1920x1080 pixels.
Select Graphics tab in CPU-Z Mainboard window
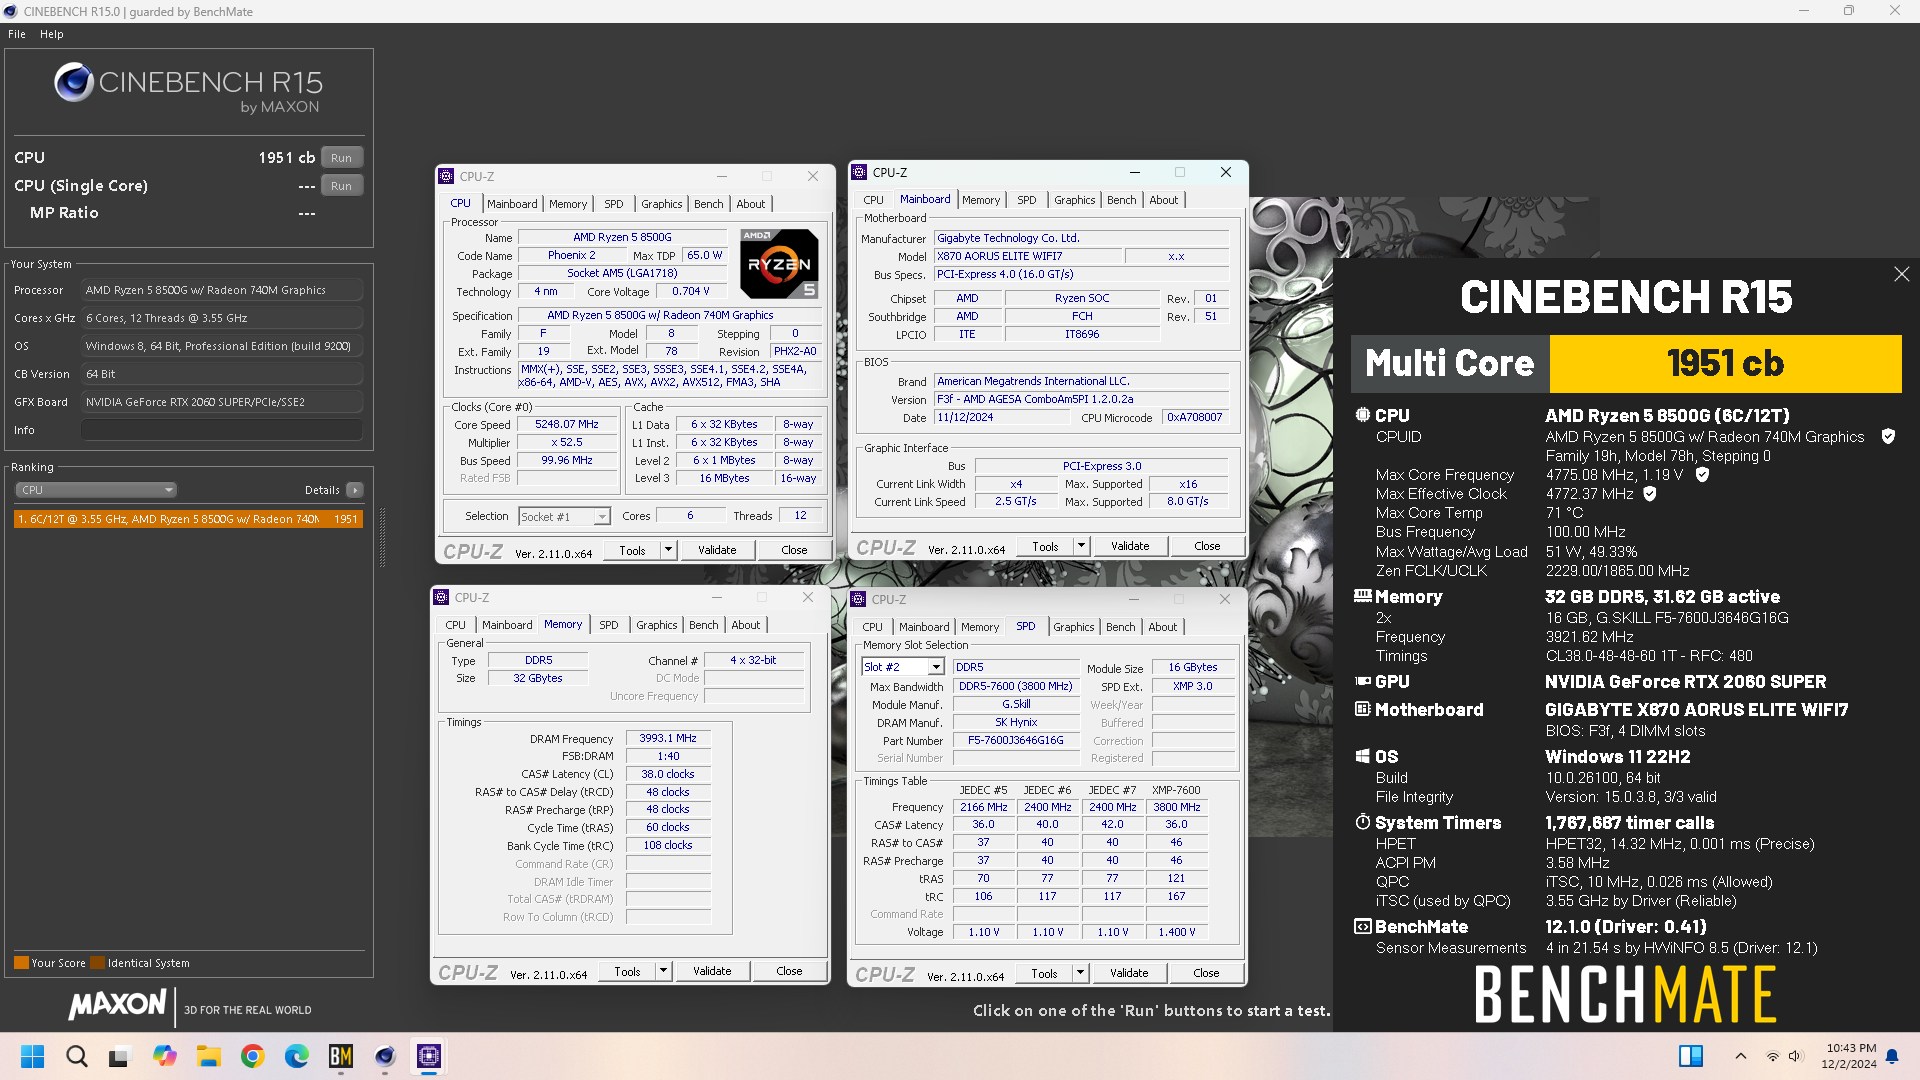(x=1074, y=200)
